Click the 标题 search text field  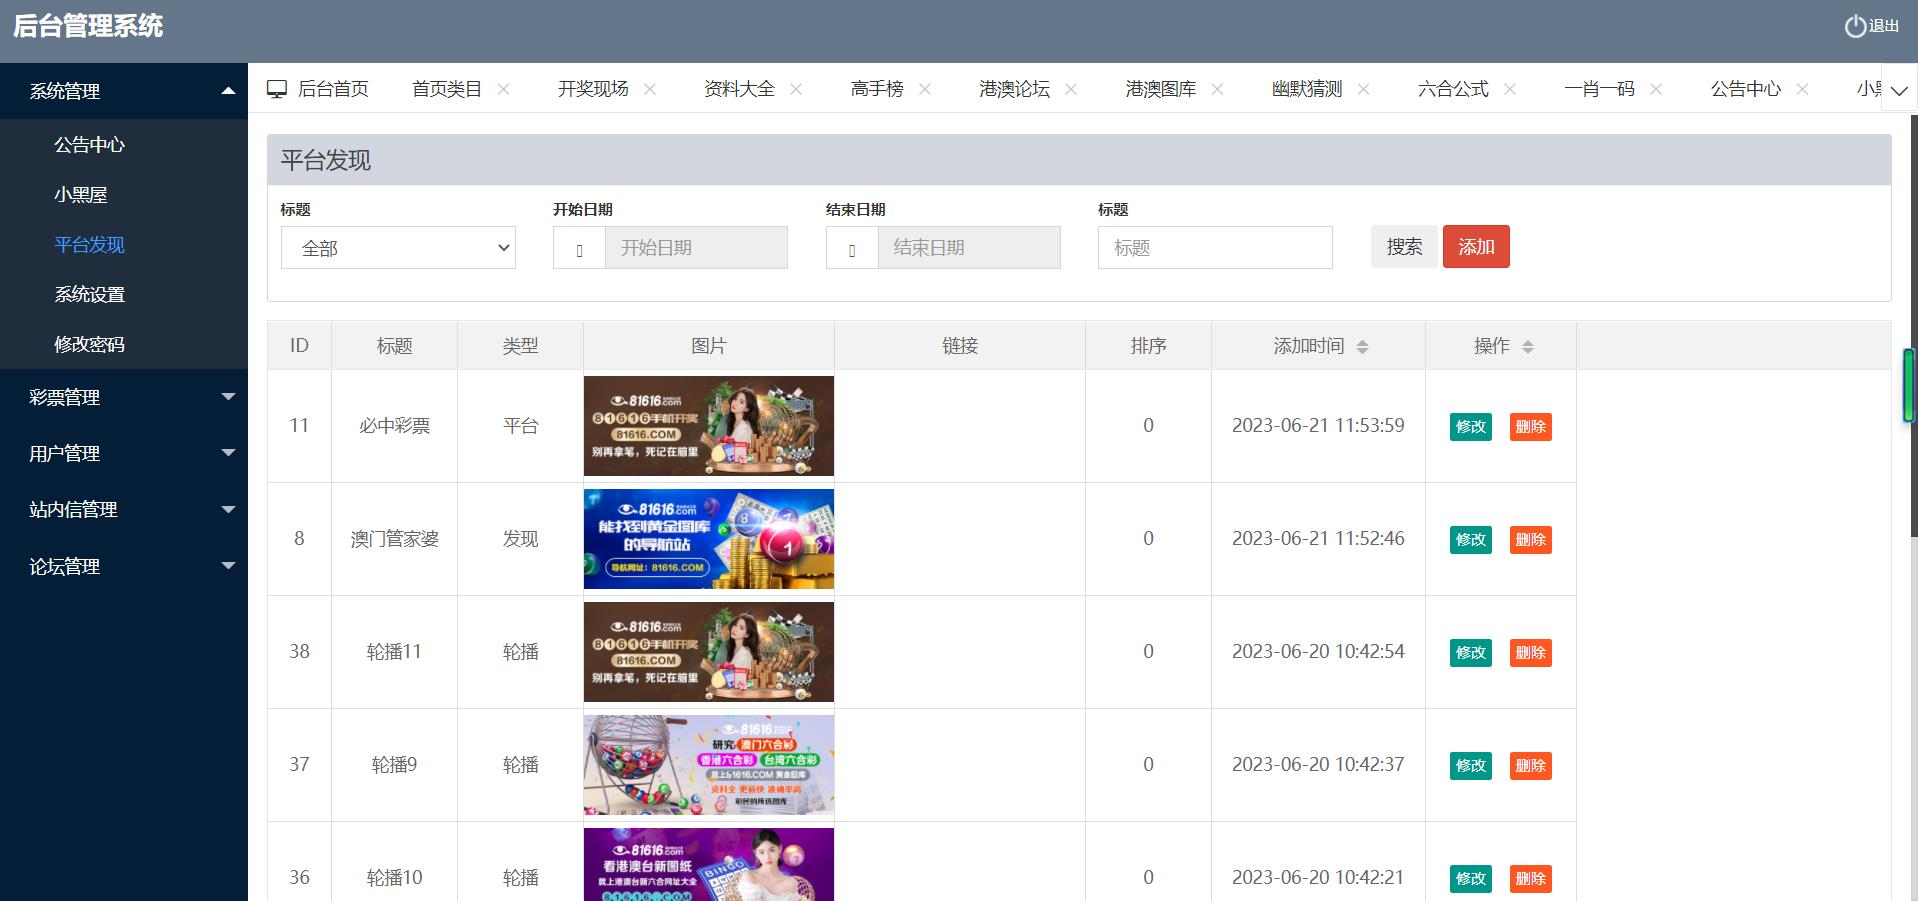(1215, 248)
